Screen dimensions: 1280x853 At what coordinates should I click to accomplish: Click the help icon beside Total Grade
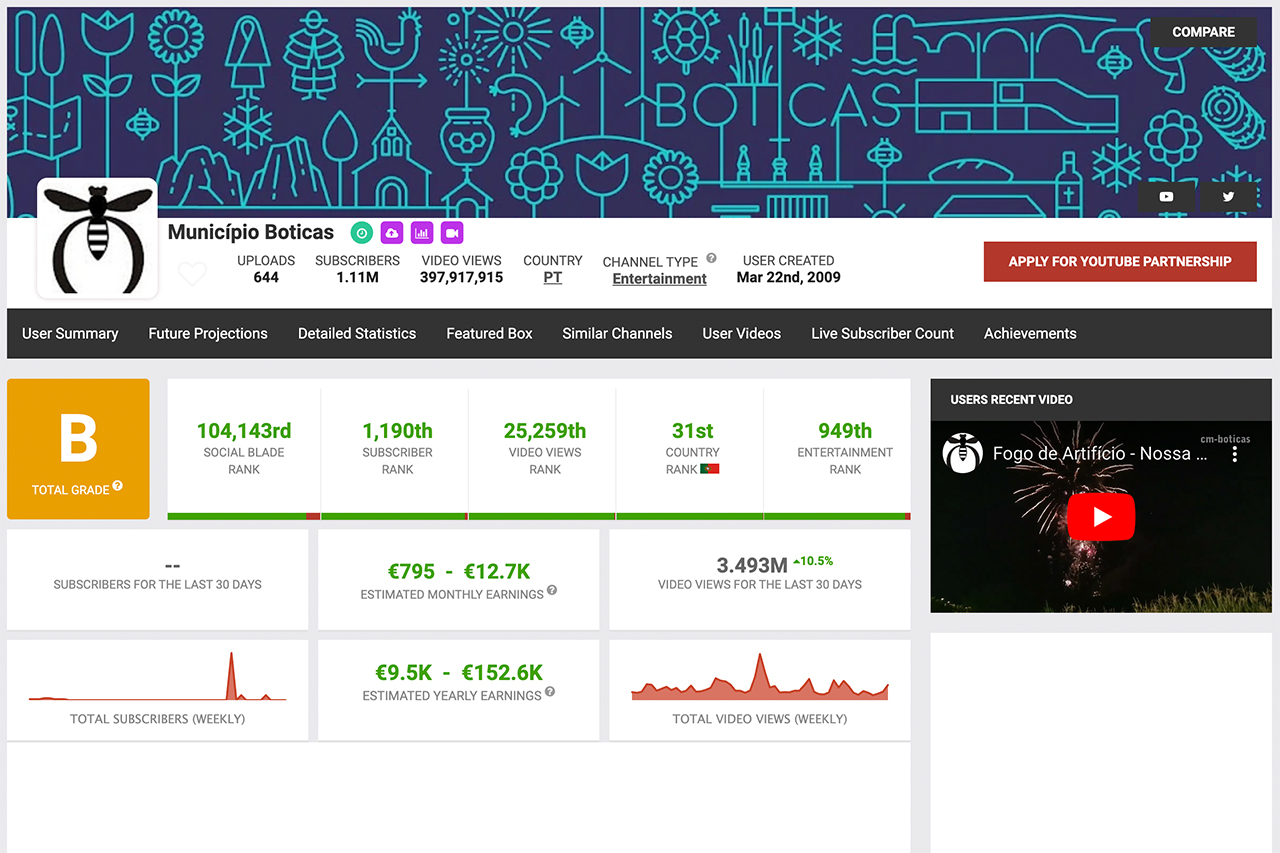click(118, 486)
